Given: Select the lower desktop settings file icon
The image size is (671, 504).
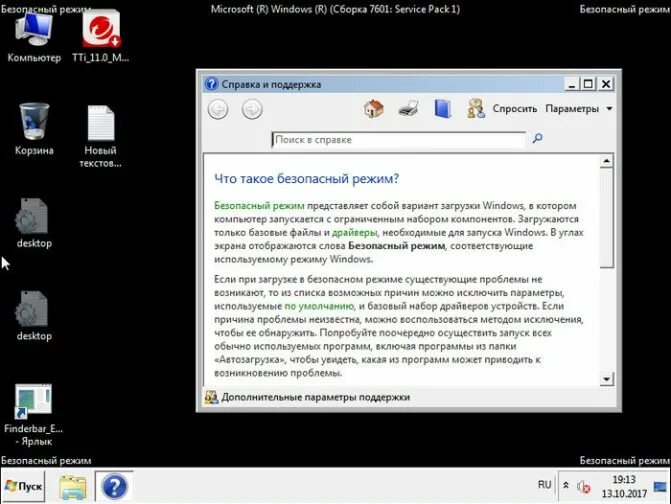Looking at the screenshot, I should (x=33, y=316).
